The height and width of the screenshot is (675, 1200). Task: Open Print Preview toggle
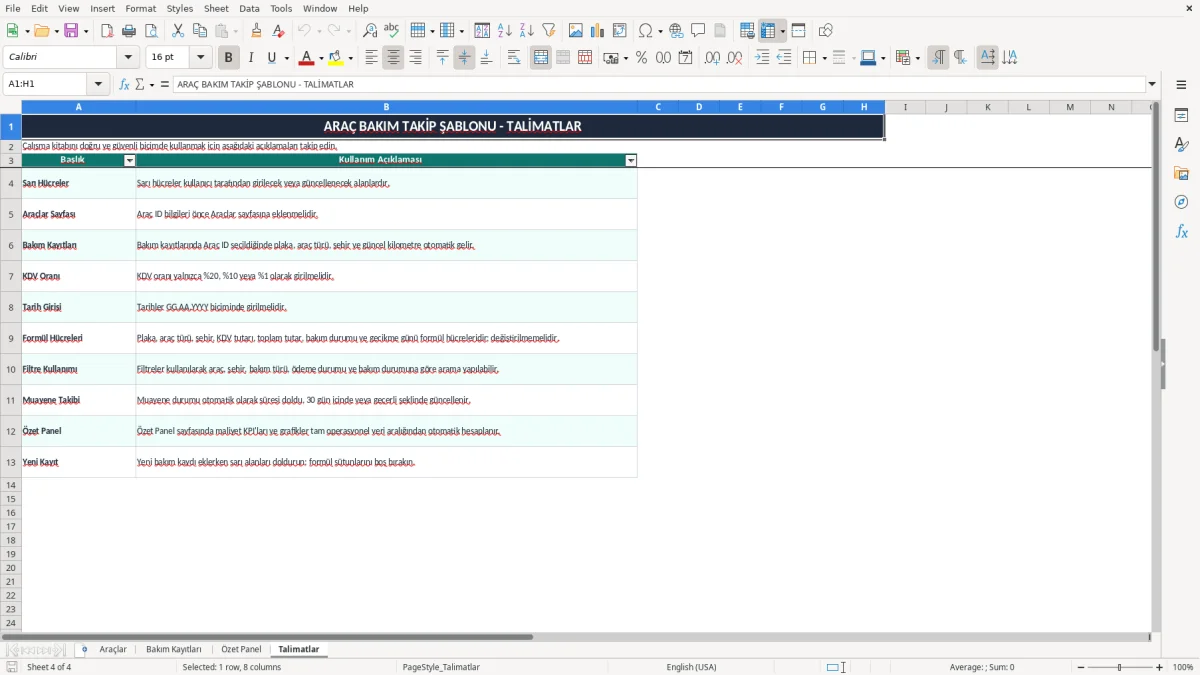(x=151, y=31)
